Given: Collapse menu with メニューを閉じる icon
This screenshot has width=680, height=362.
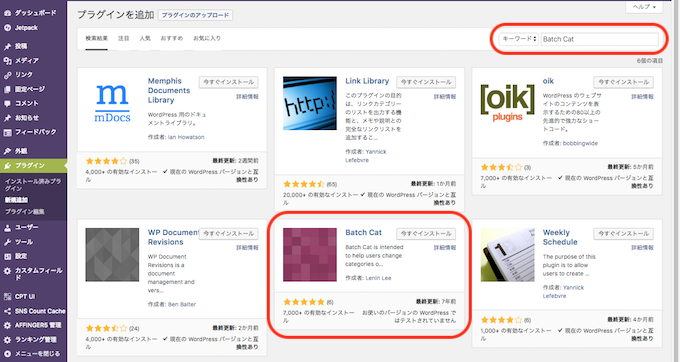Looking at the screenshot, I should tap(7, 354).
